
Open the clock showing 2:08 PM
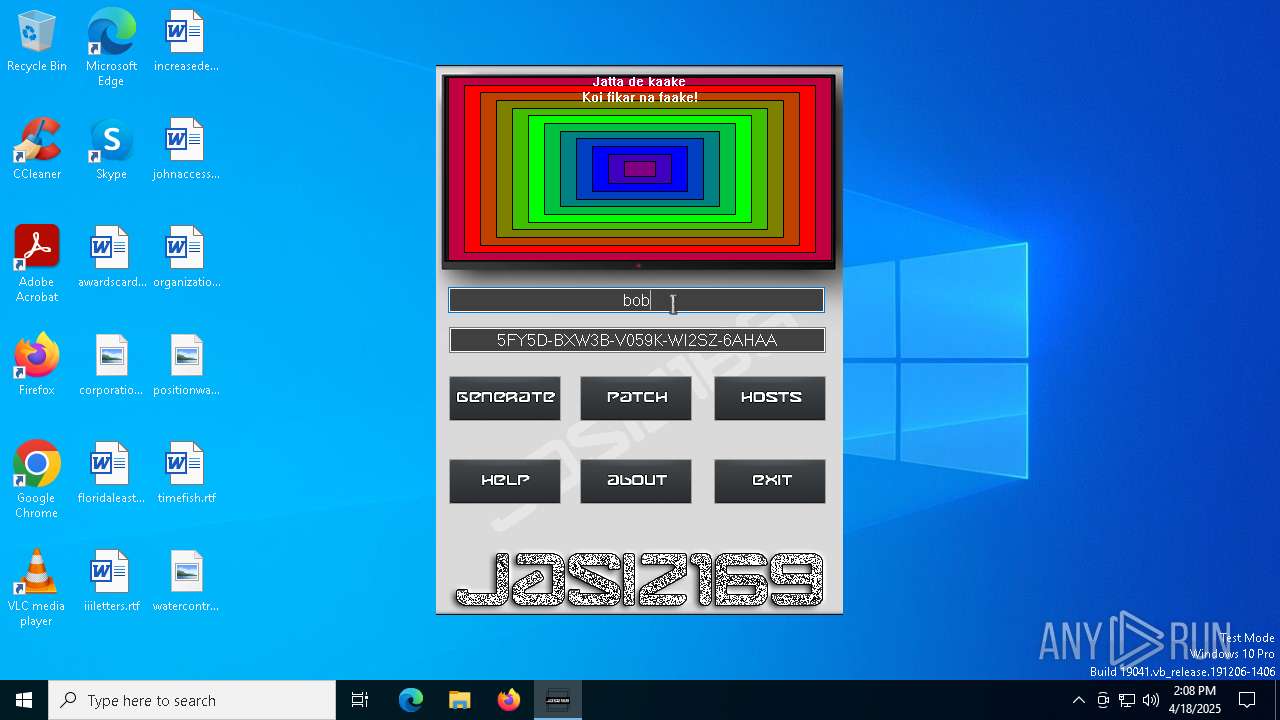1195,700
